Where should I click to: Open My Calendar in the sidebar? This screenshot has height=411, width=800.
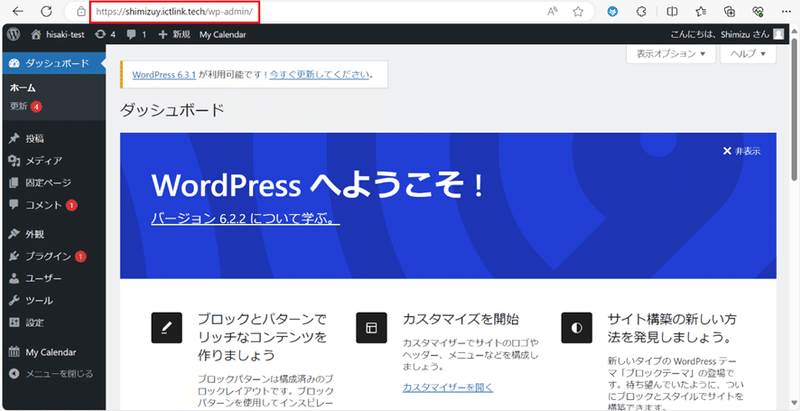54,352
